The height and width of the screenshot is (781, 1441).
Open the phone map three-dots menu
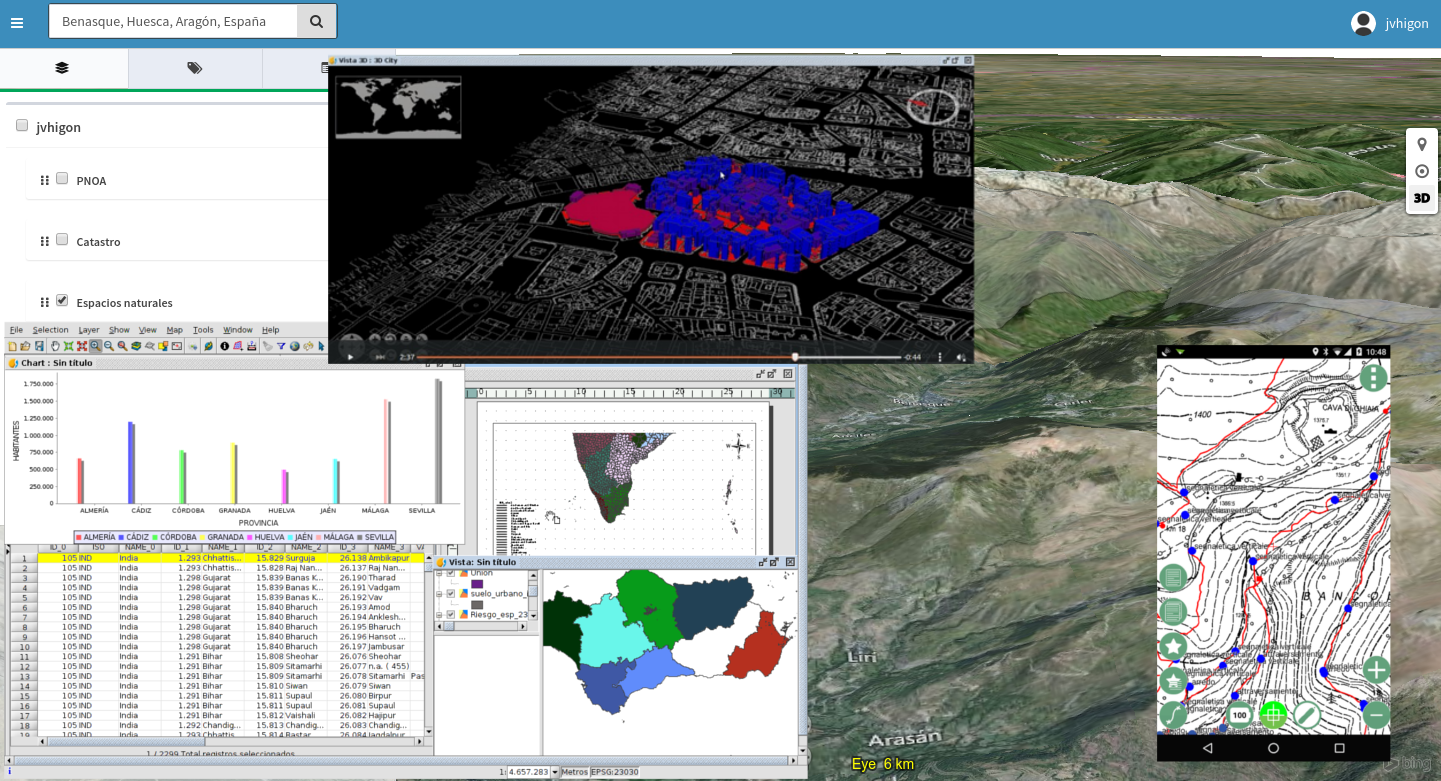tap(1374, 377)
